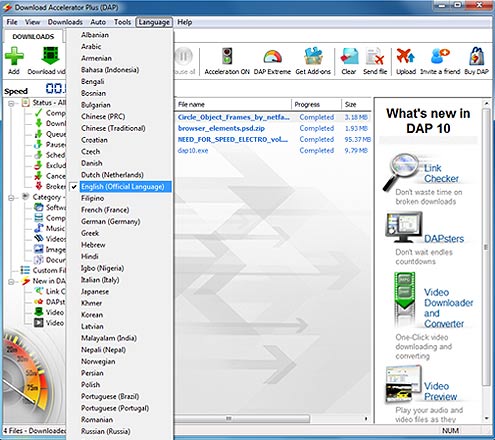495x440 pixels.
Task: Open the Link Checker link
Action: pyautogui.click(x=441, y=173)
